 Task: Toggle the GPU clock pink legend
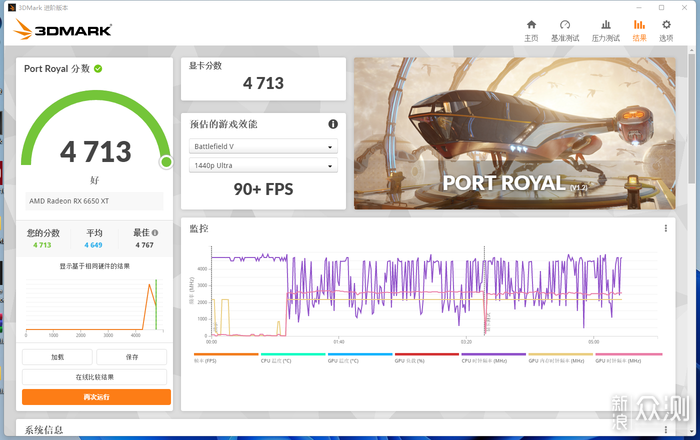coord(629,354)
